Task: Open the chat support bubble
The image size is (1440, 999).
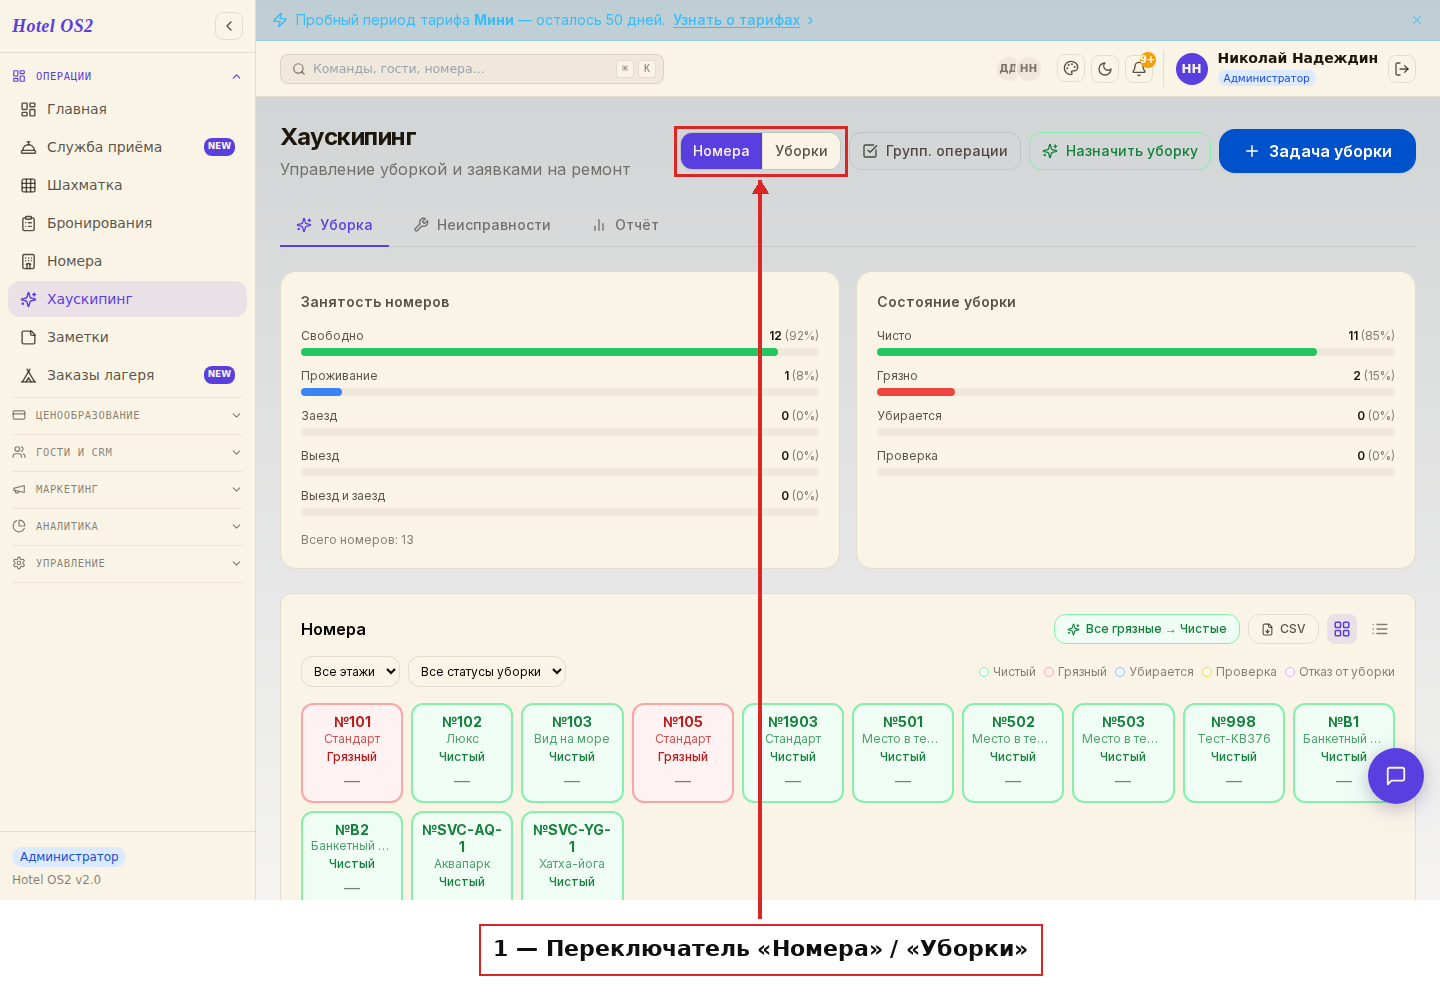Action: click(1396, 776)
